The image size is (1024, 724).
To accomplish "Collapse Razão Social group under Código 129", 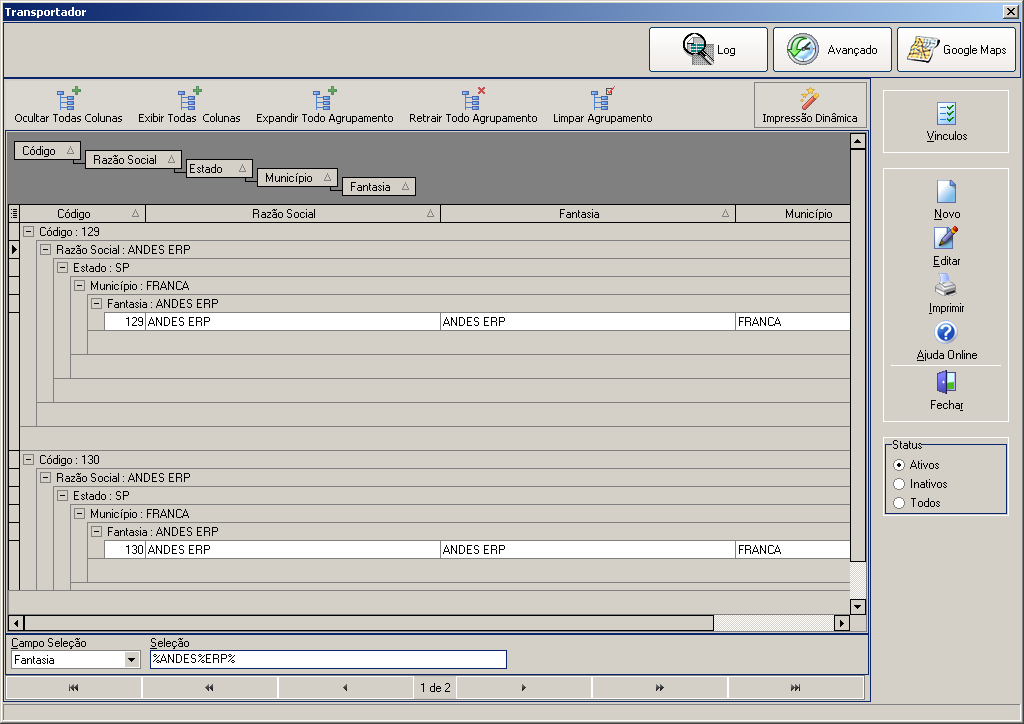I will [x=46, y=249].
